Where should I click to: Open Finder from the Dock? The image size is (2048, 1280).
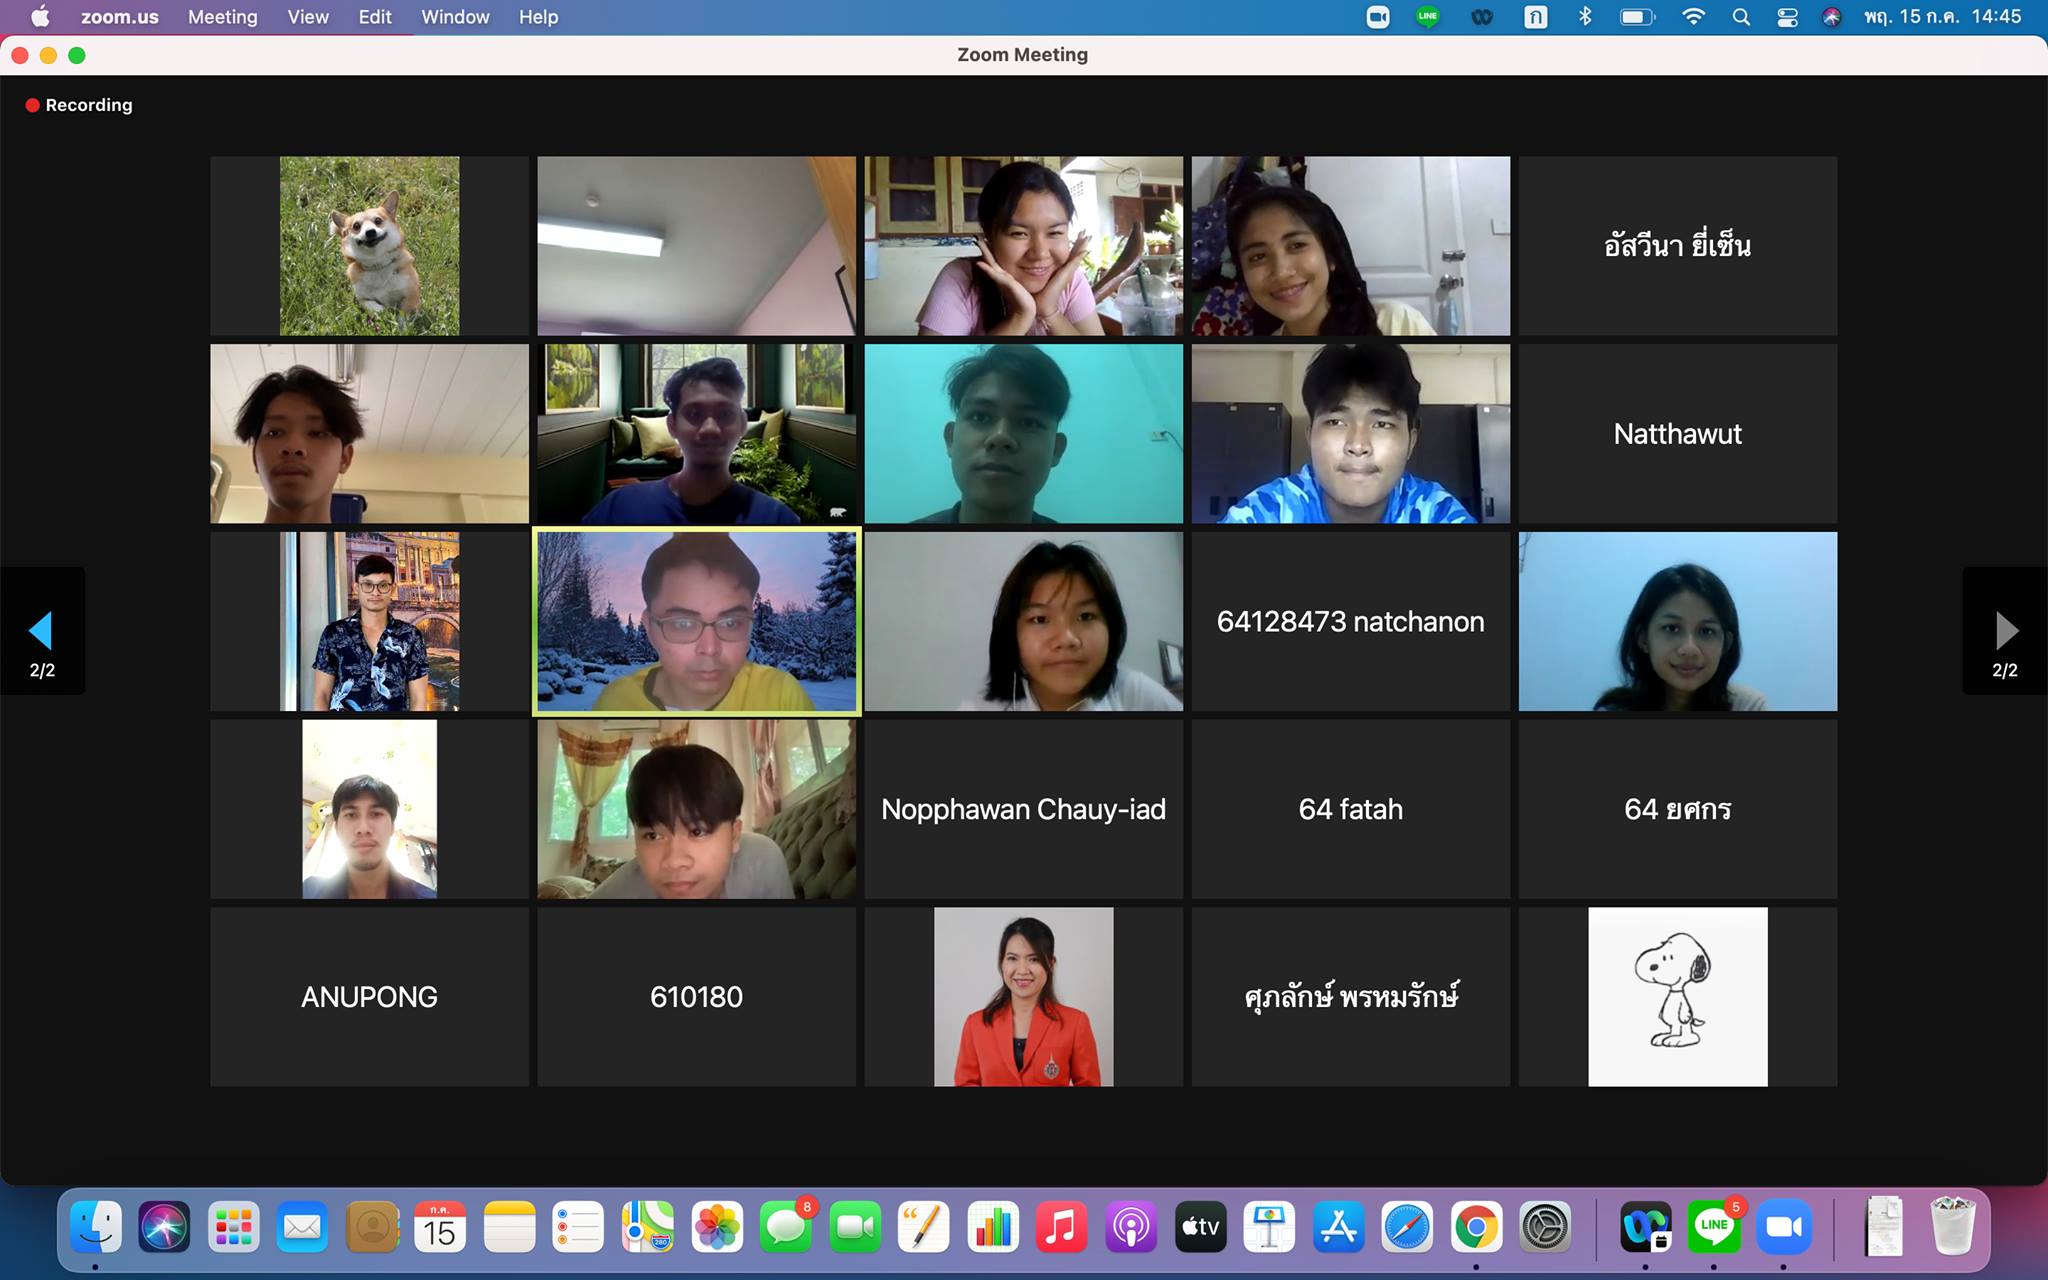tap(96, 1227)
